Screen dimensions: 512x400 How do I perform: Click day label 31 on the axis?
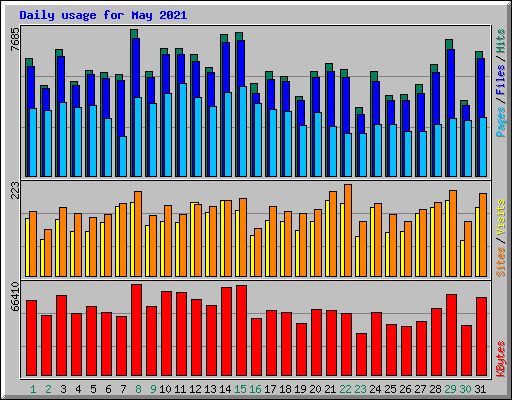click(x=480, y=389)
